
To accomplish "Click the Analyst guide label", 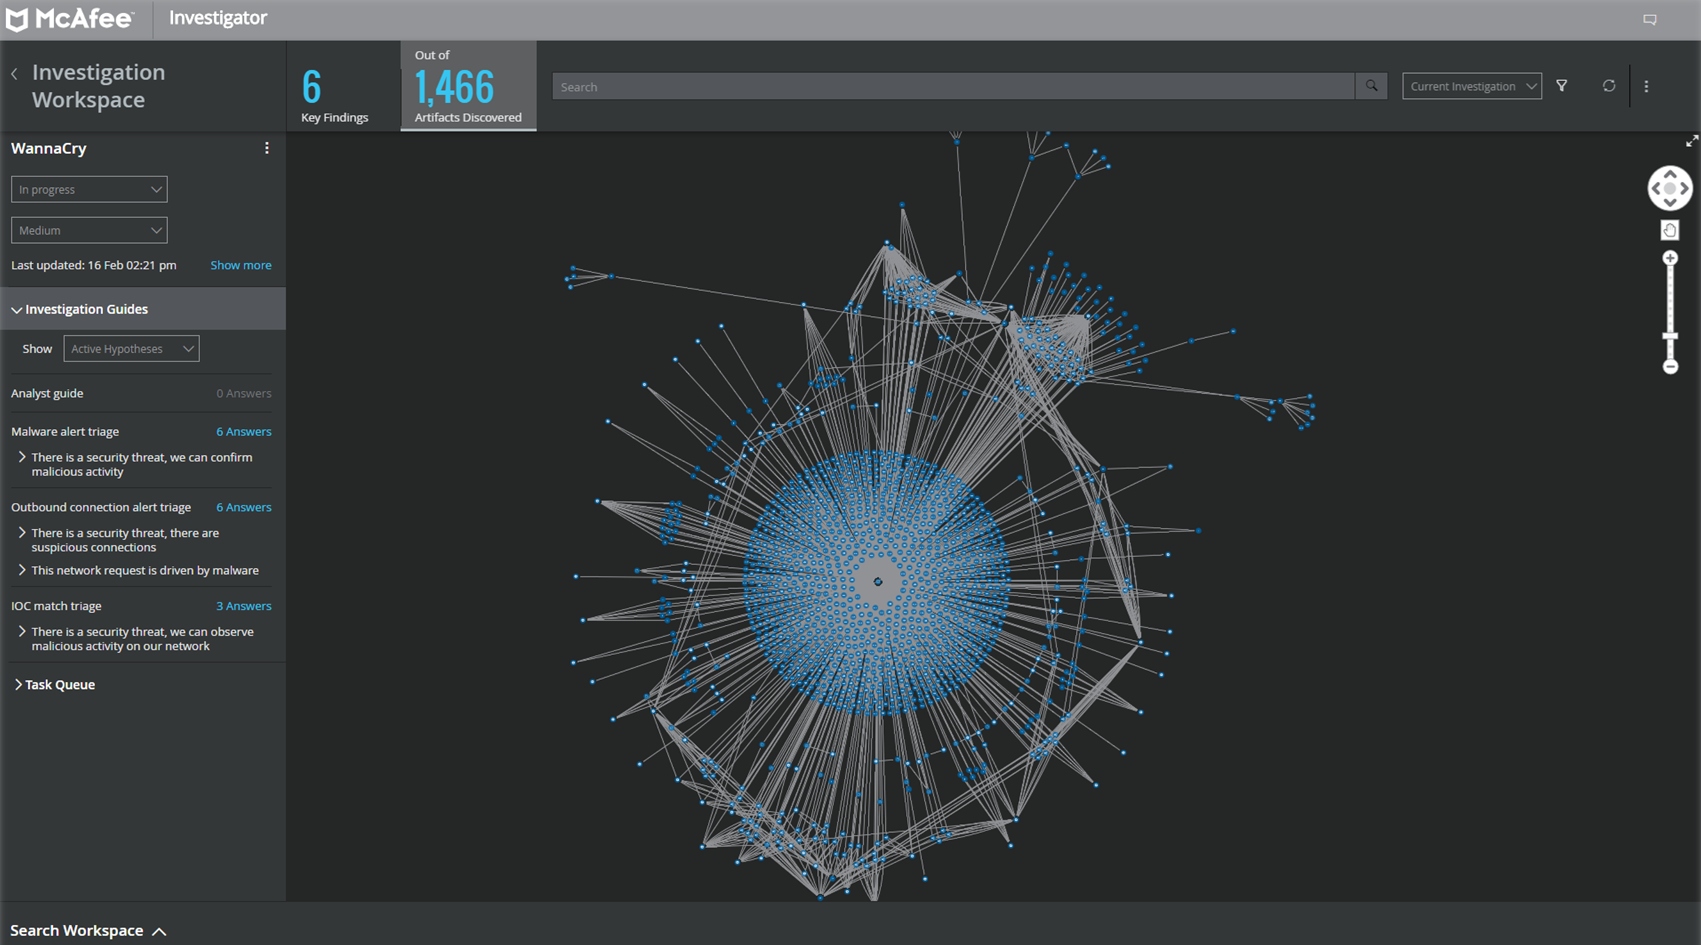I will [47, 394].
